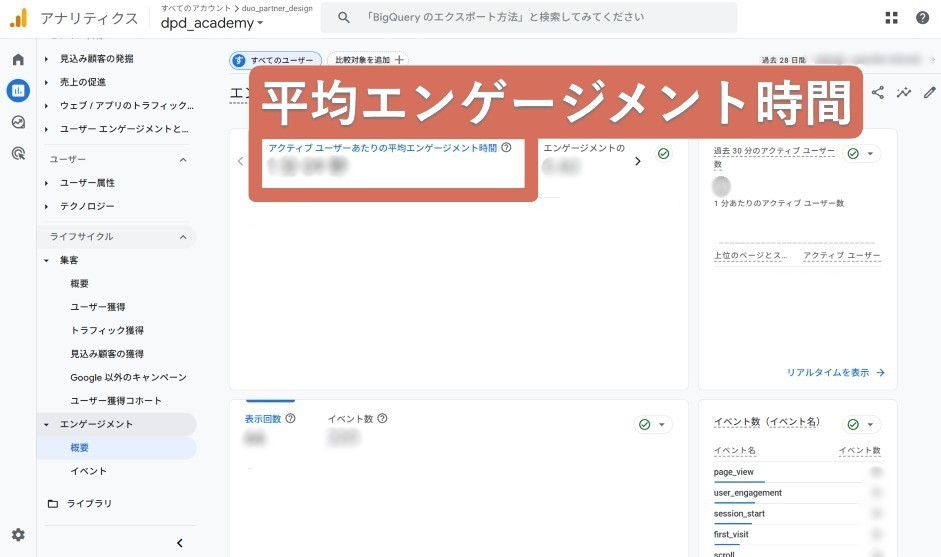941x557 pixels.
Task: Open the Home icon in left rail
Action: tap(18, 60)
